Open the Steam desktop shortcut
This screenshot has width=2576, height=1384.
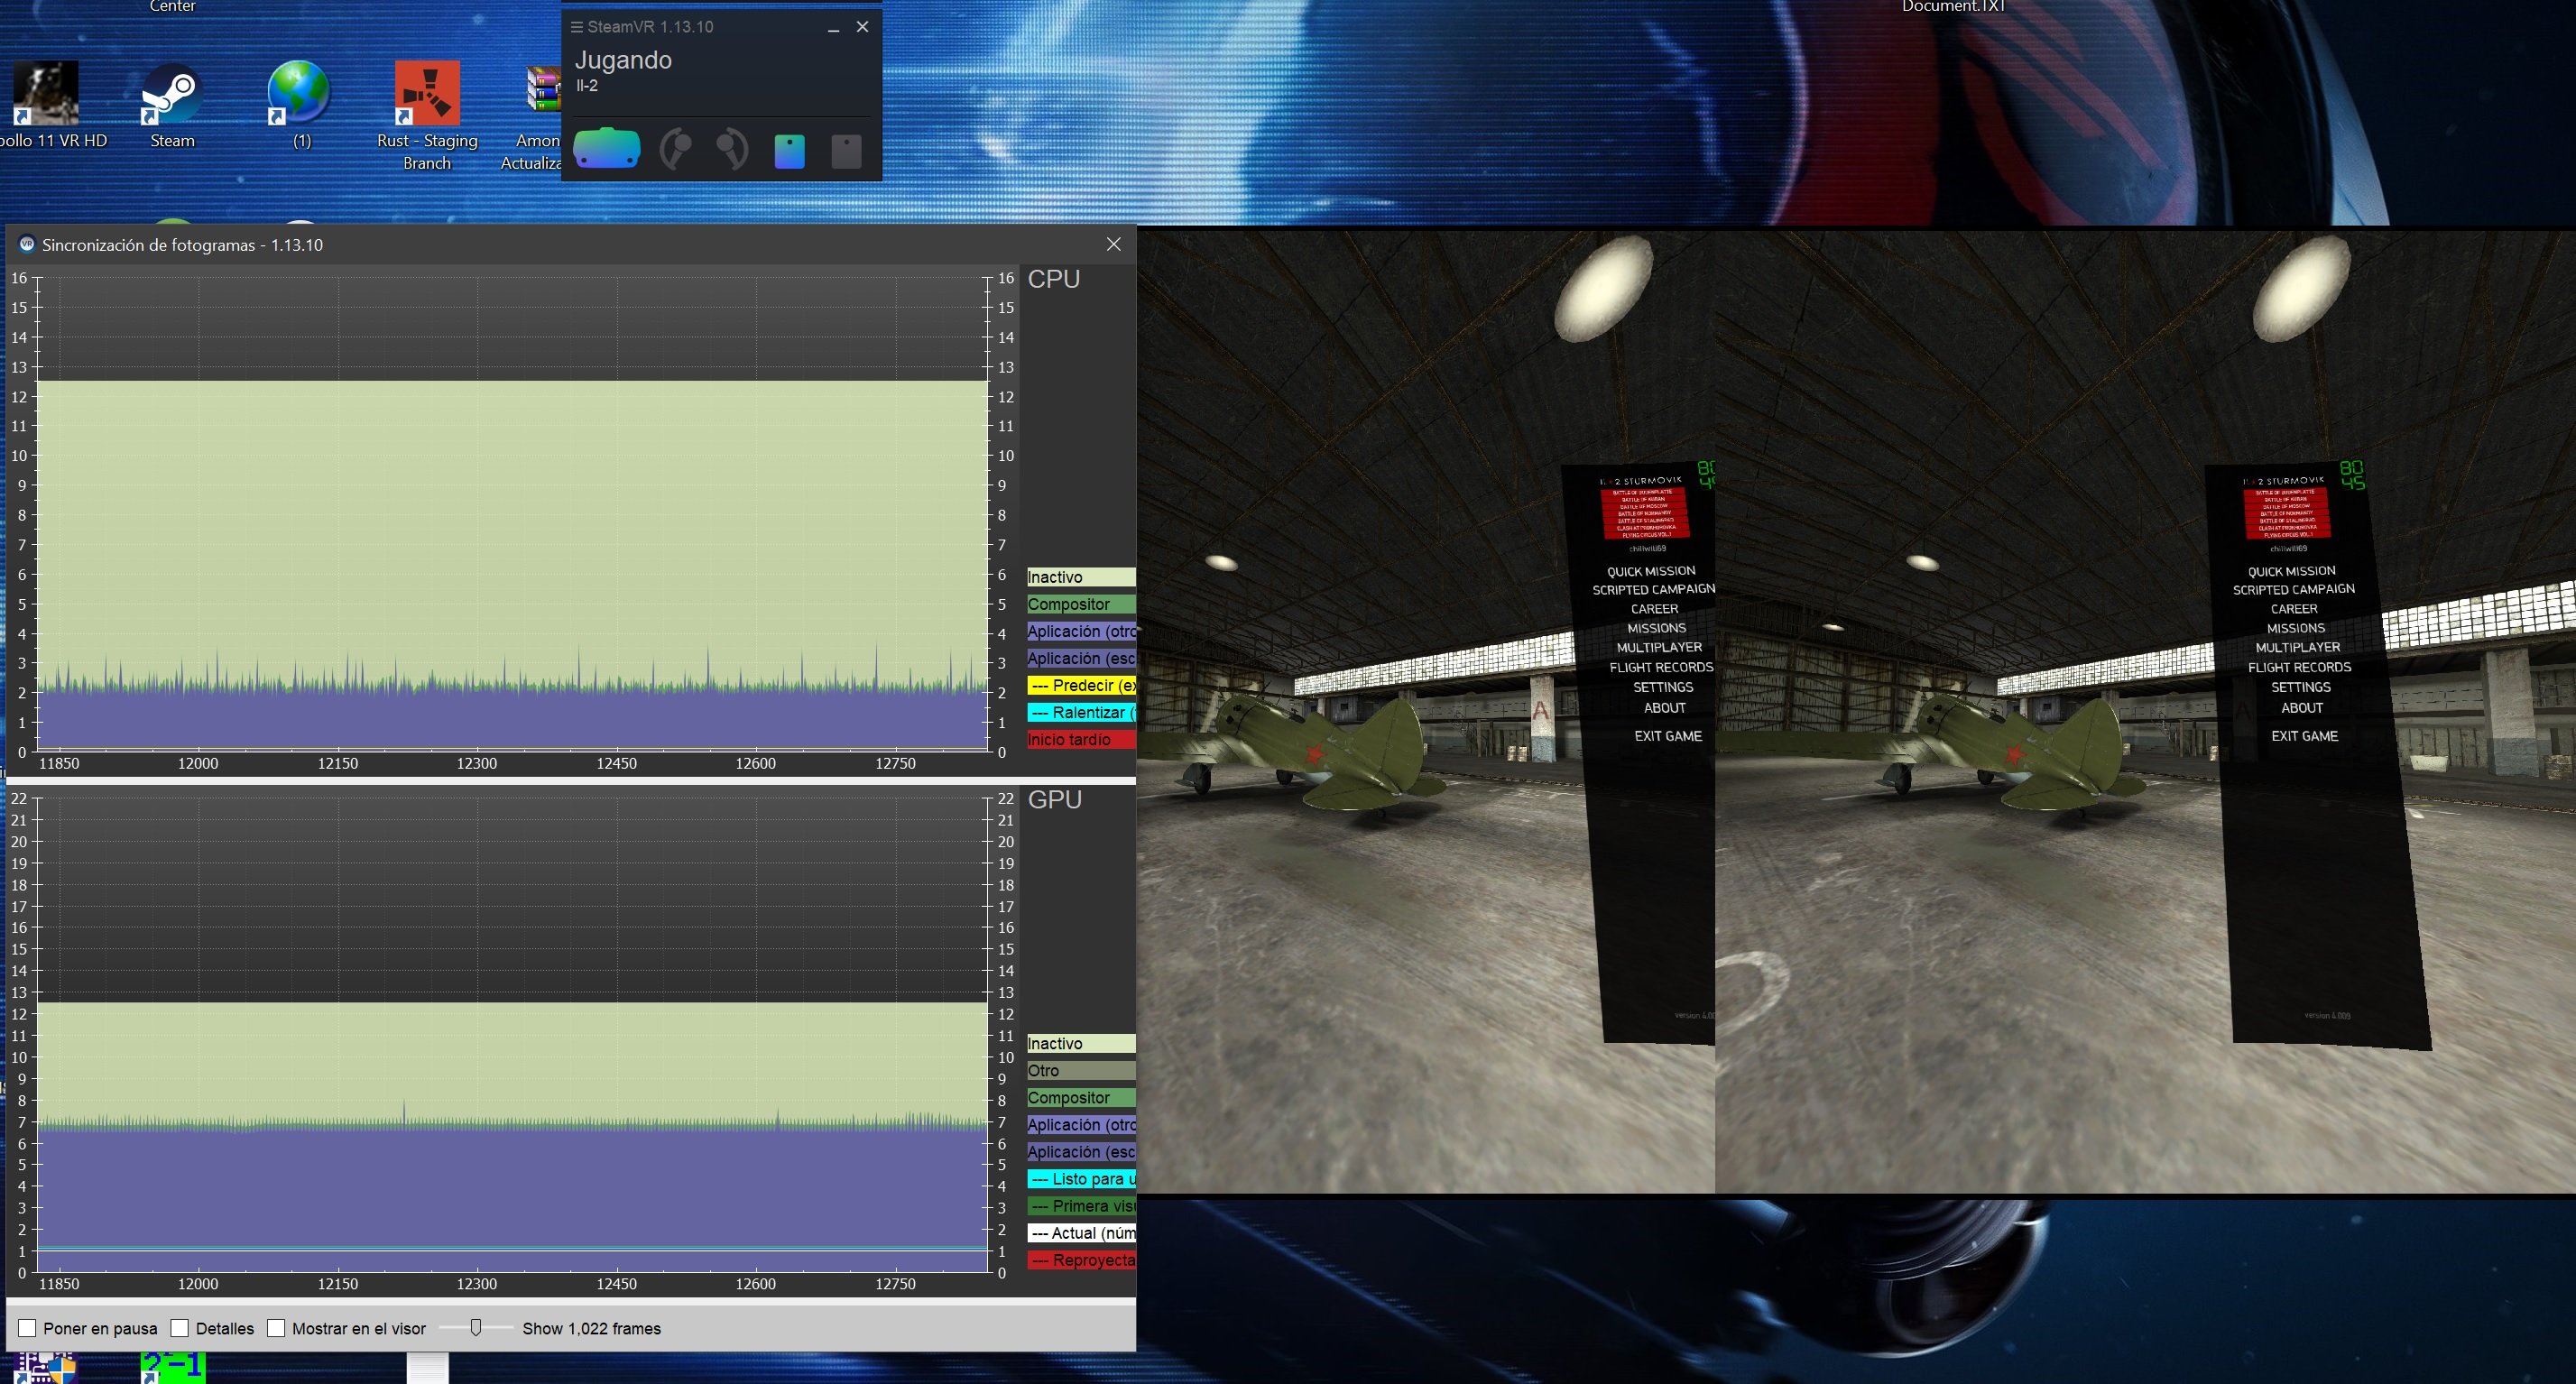tap(172, 95)
